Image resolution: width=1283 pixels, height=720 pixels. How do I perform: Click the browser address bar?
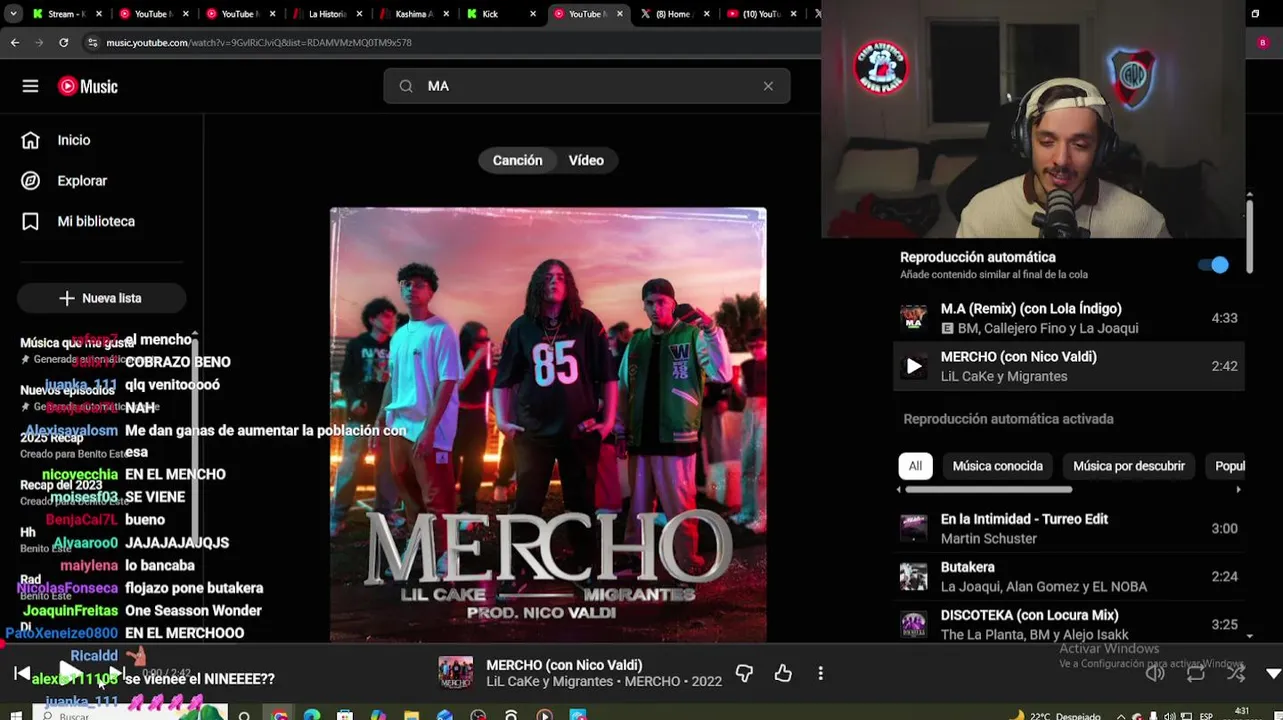[x=450, y=43]
